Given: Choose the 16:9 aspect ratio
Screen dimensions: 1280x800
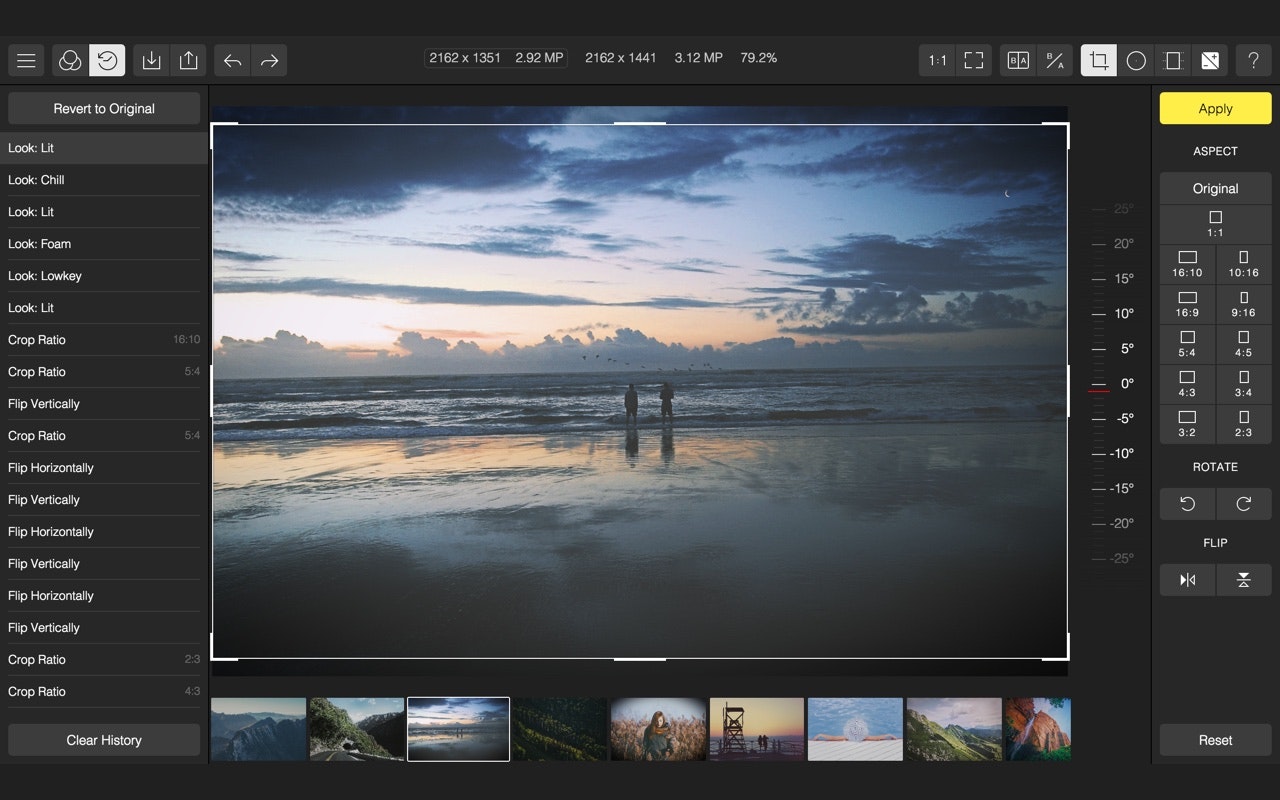Looking at the screenshot, I should point(1187,305).
